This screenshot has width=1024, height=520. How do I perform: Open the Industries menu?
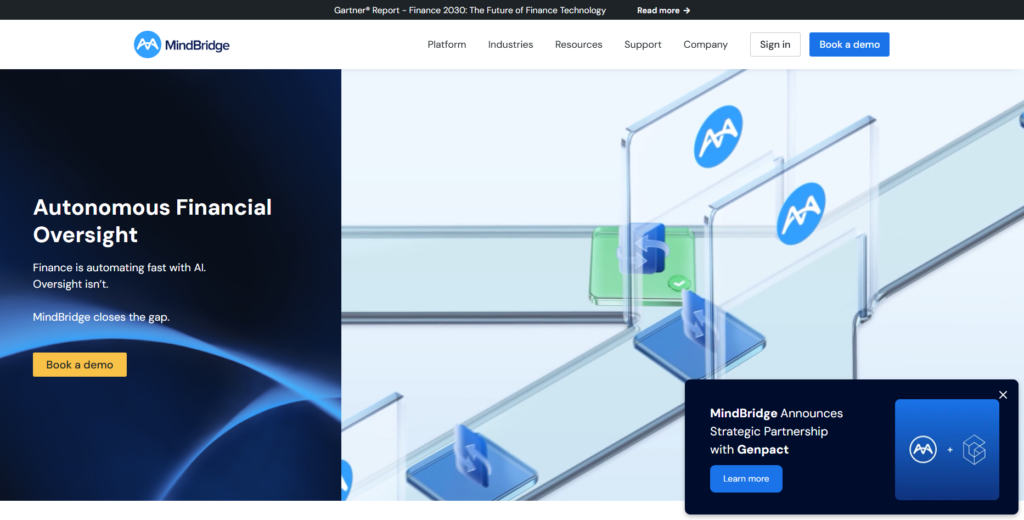(510, 44)
